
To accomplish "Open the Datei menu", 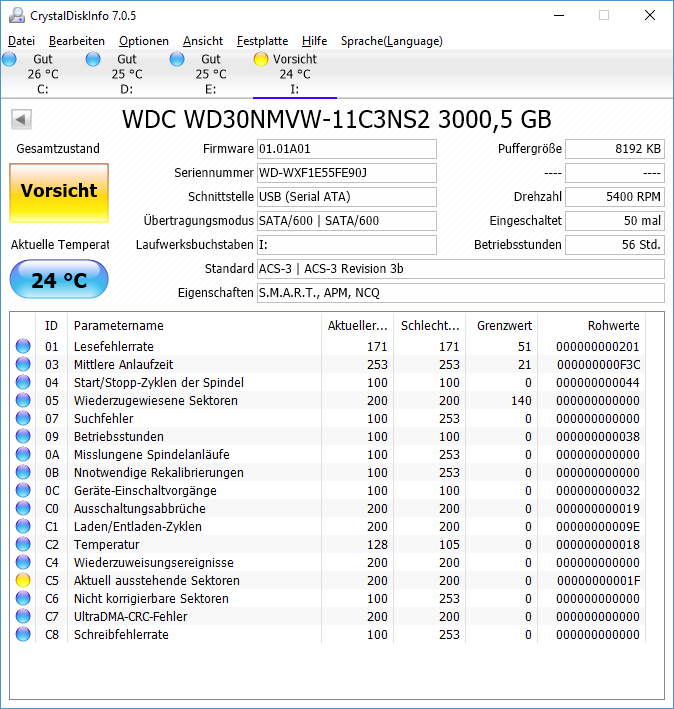I will click(x=21, y=41).
